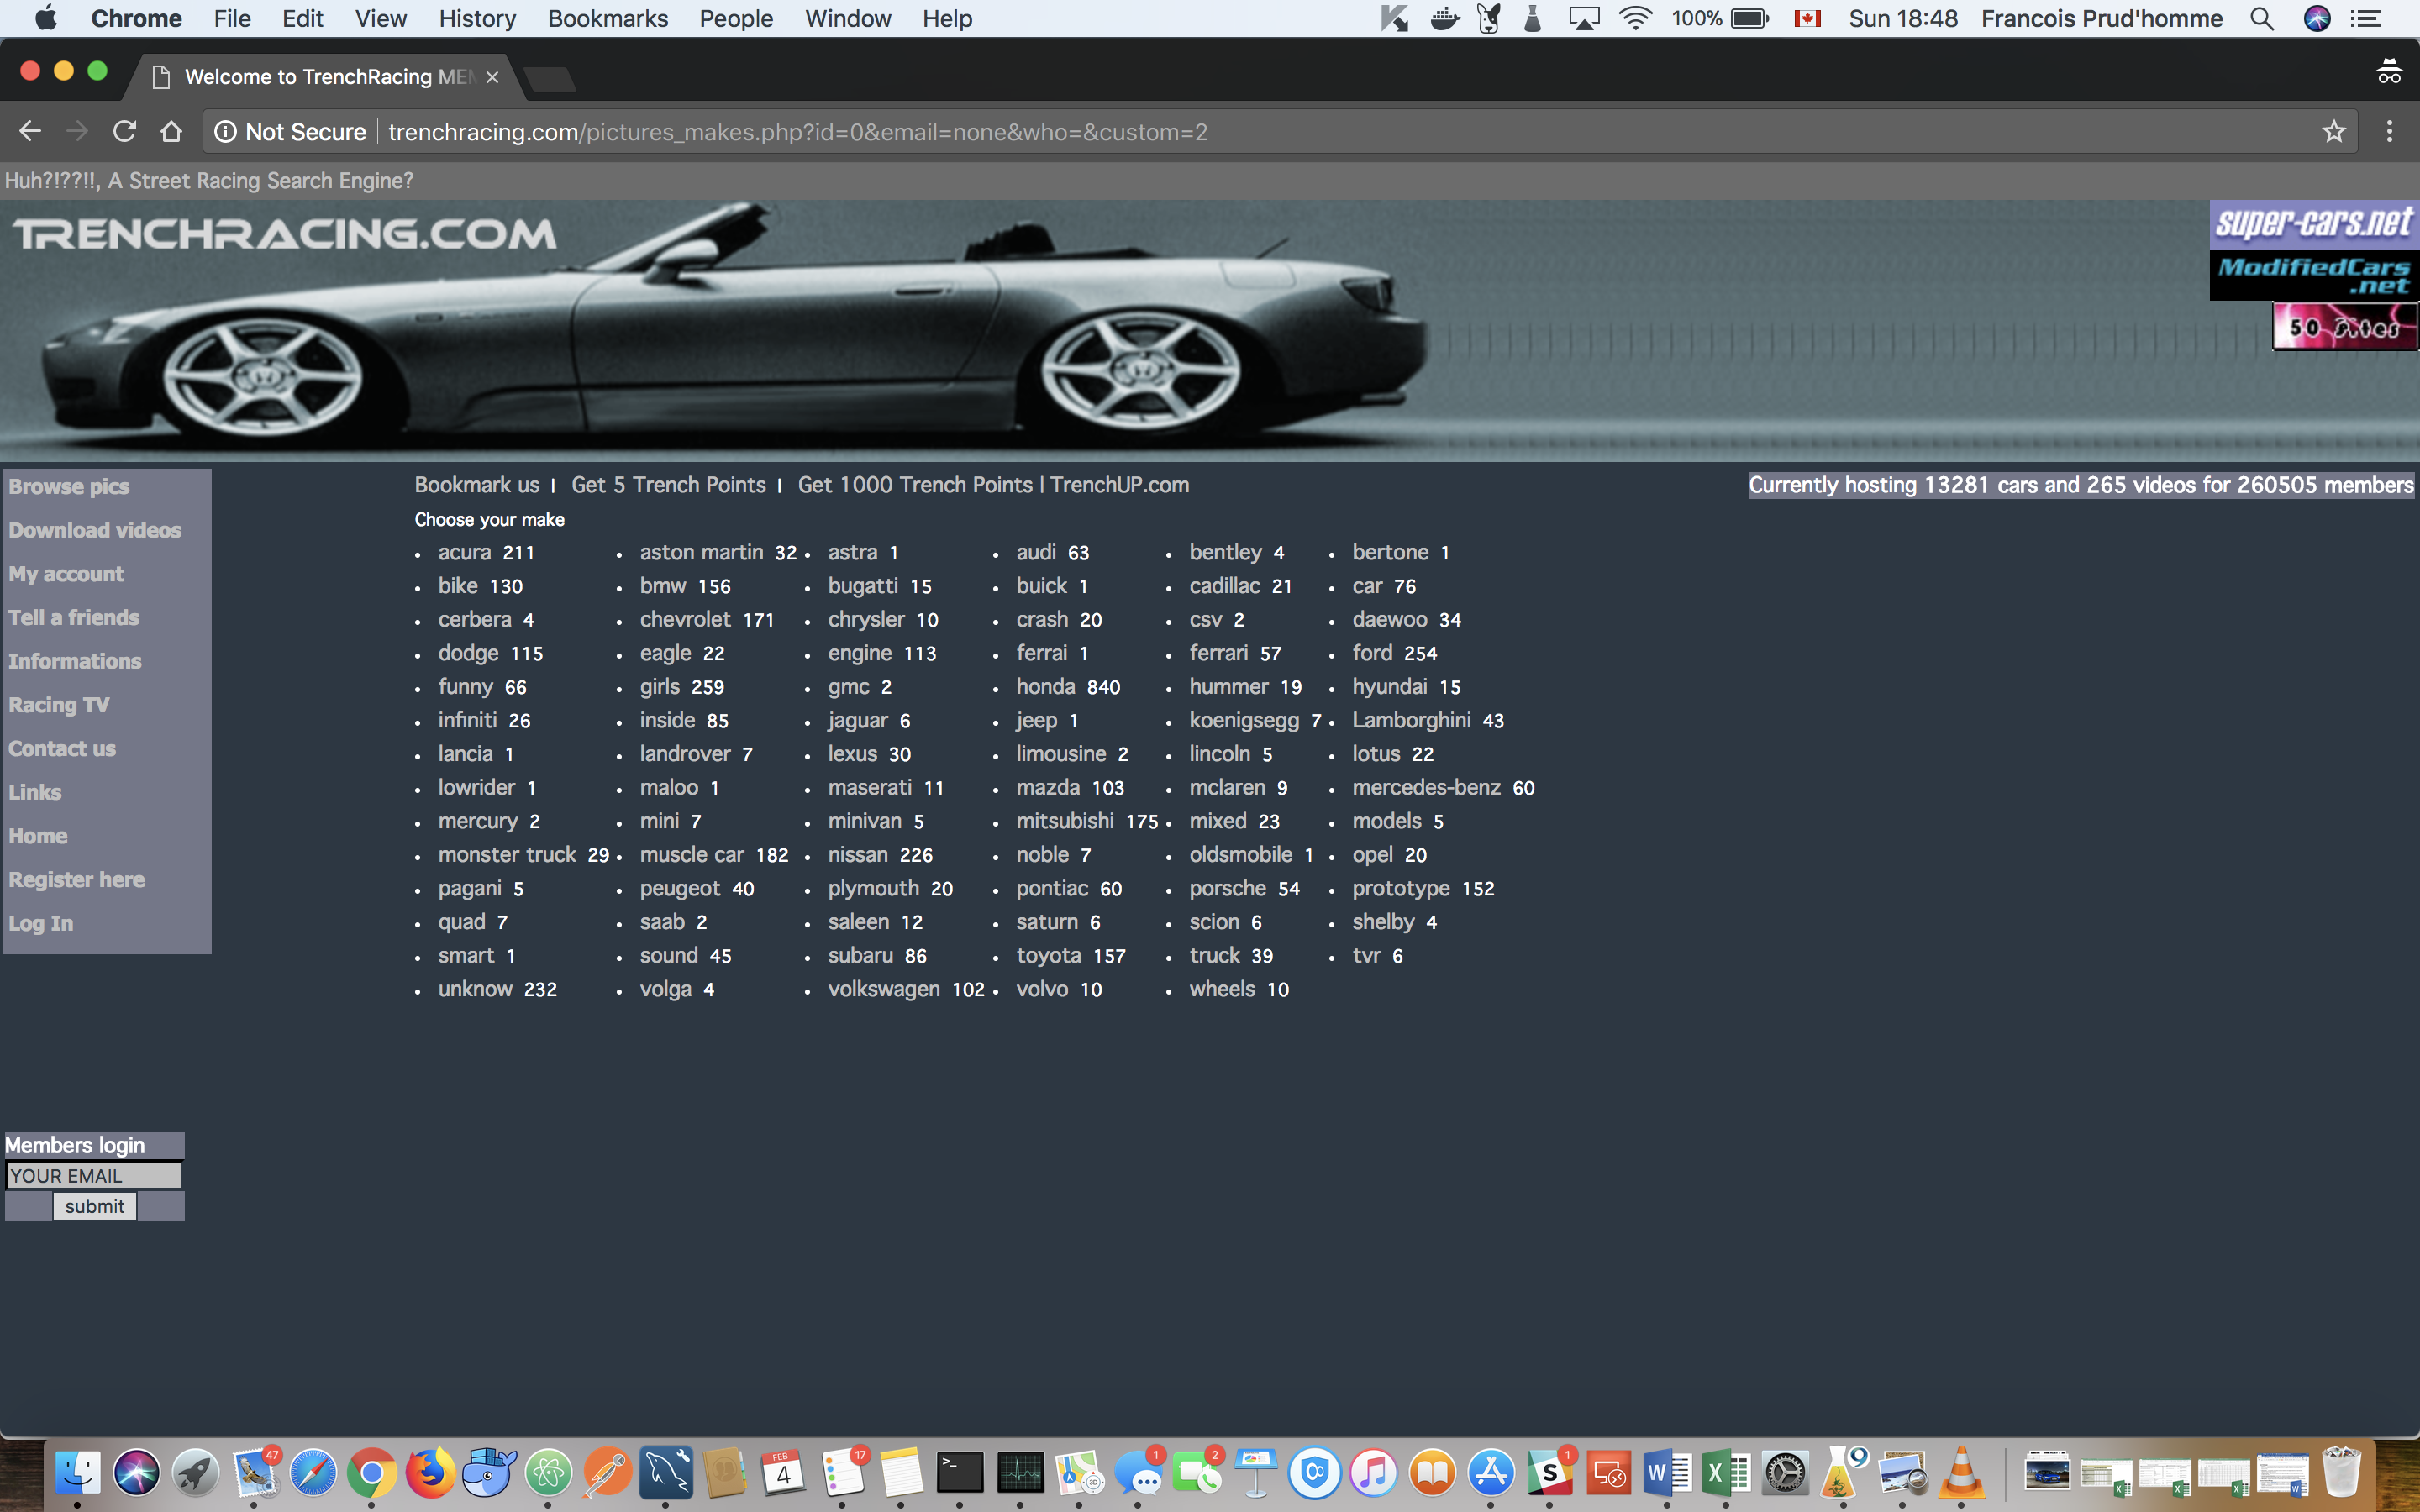2420x1512 pixels.
Task: Choose the honda 840 make
Action: coord(1068,687)
